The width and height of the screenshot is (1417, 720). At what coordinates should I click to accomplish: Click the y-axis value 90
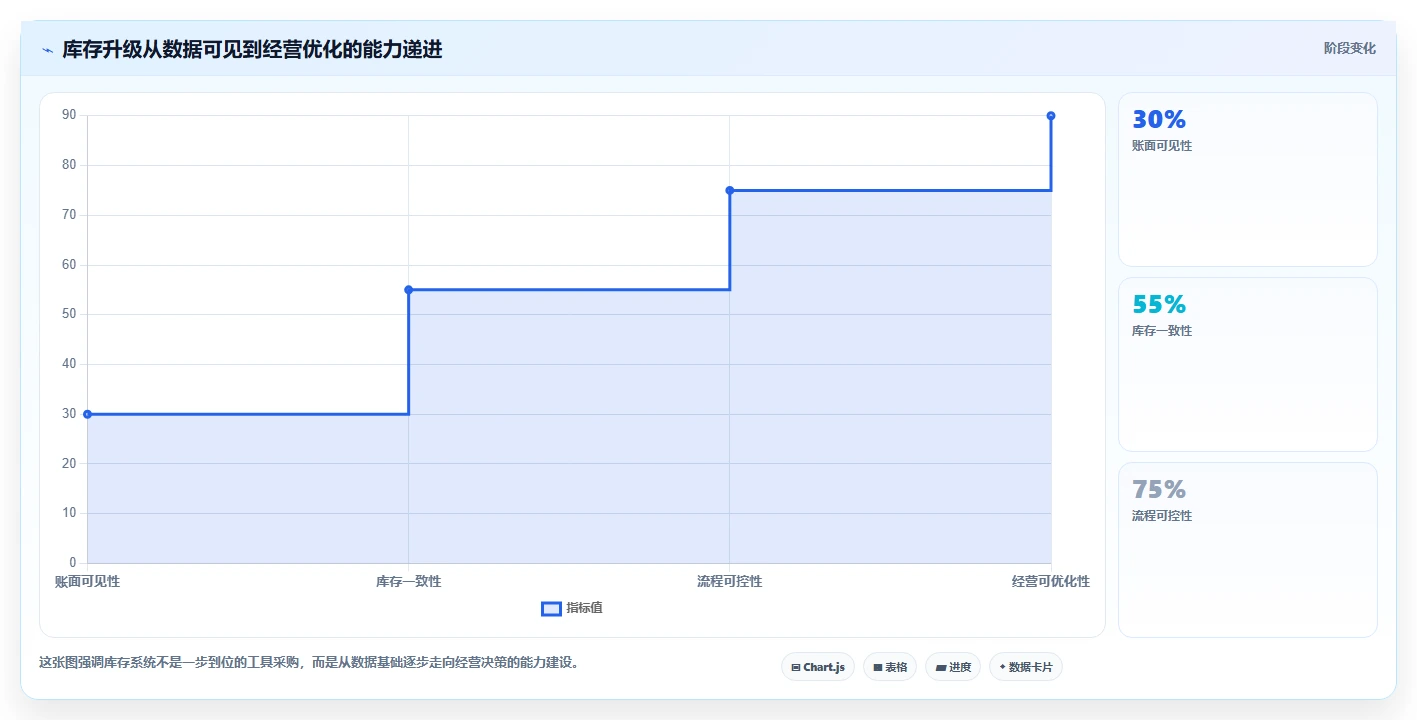tap(69, 115)
